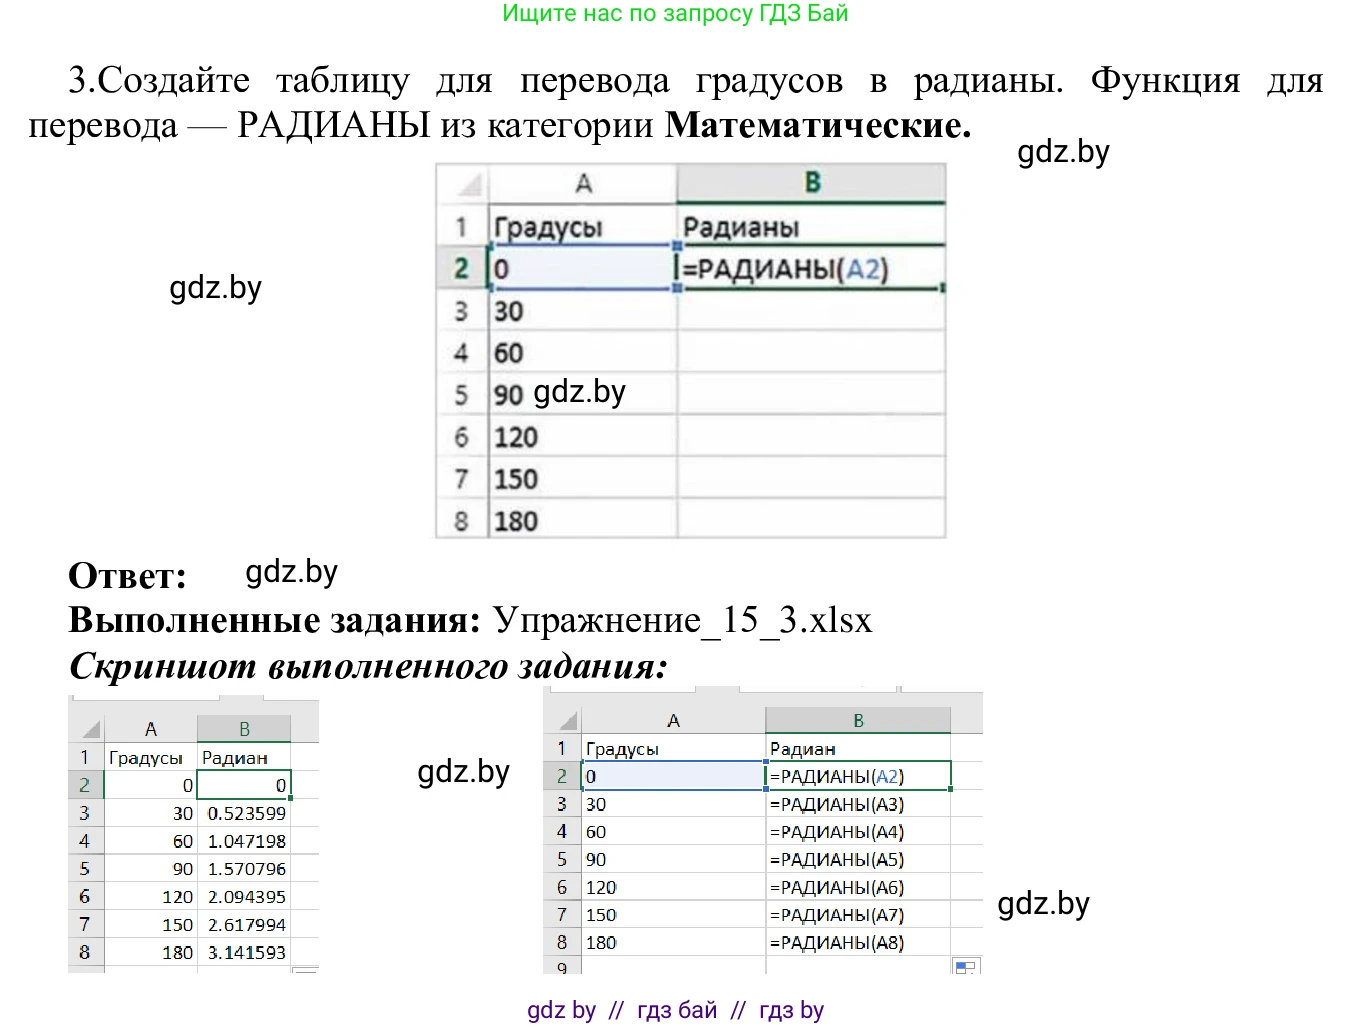The image size is (1354, 1027).
Task: Select column header A in the top spreadsheet
Action: pyautogui.click(x=583, y=182)
